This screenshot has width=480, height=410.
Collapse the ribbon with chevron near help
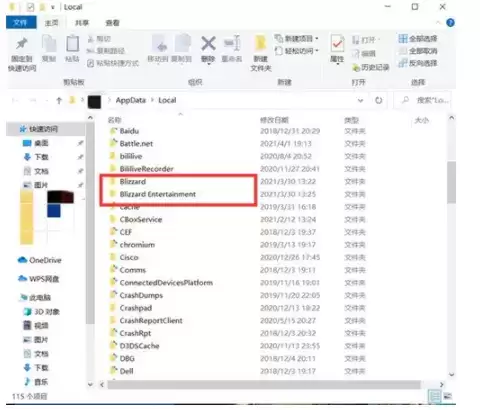click(438, 23)
